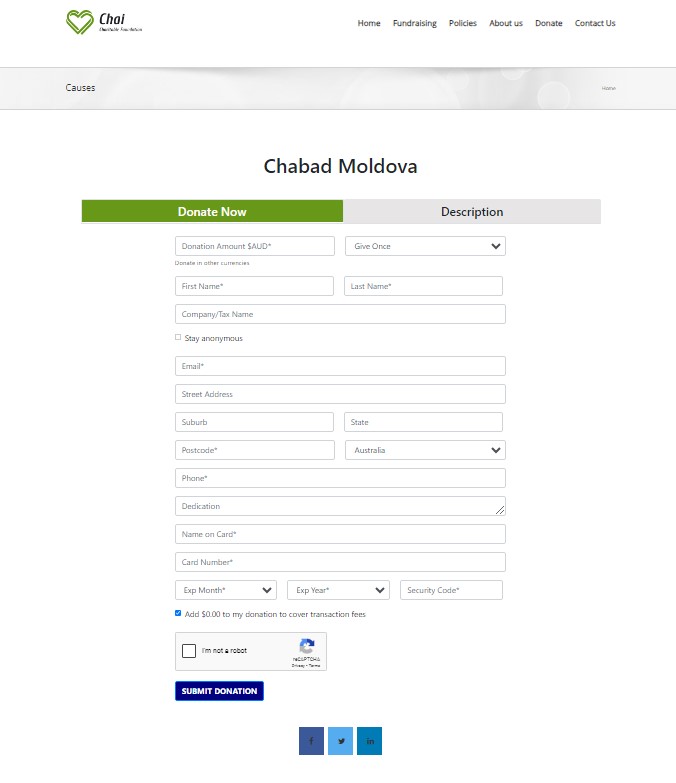Expand the Australia country dropdown
This screenshot has height=783, width=676.
(425, 450)
